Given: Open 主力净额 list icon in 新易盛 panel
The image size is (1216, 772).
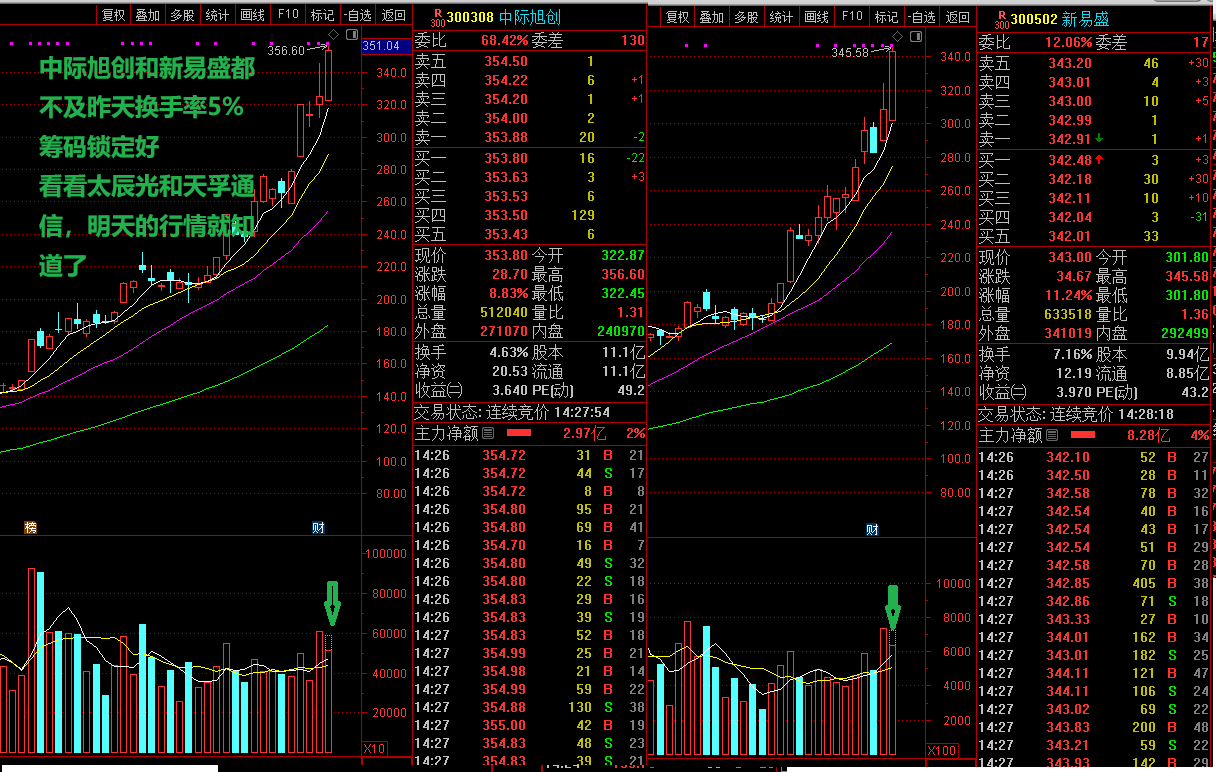Looking at the screenshot, I should coord(1050,435).
